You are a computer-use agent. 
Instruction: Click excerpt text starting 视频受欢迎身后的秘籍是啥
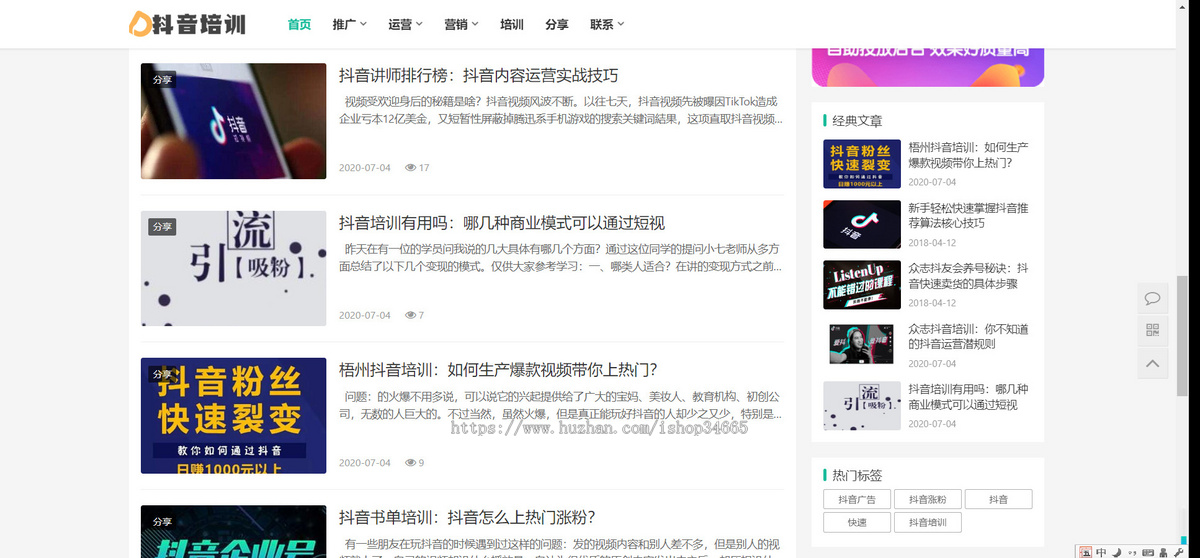point(561,110)
